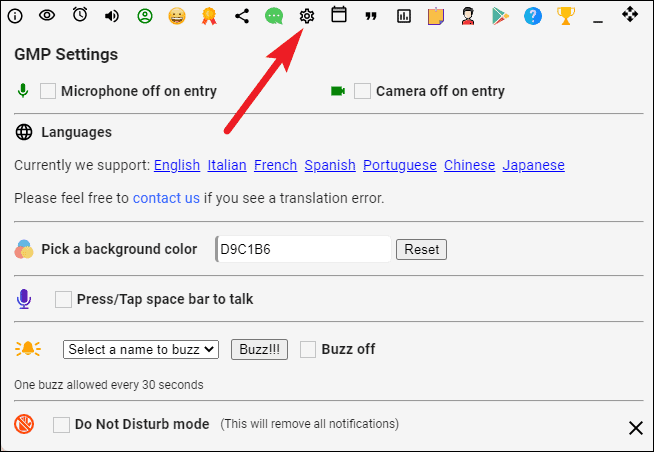Open the poll chart icon
Image resolution: width=654 pixels, height=452 pixels.
404,16
